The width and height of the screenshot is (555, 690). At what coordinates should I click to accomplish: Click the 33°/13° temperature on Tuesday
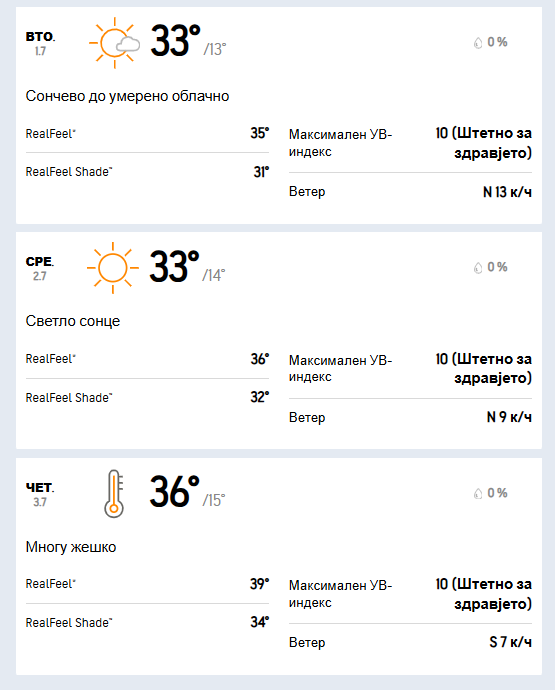(x=188, y=41)
